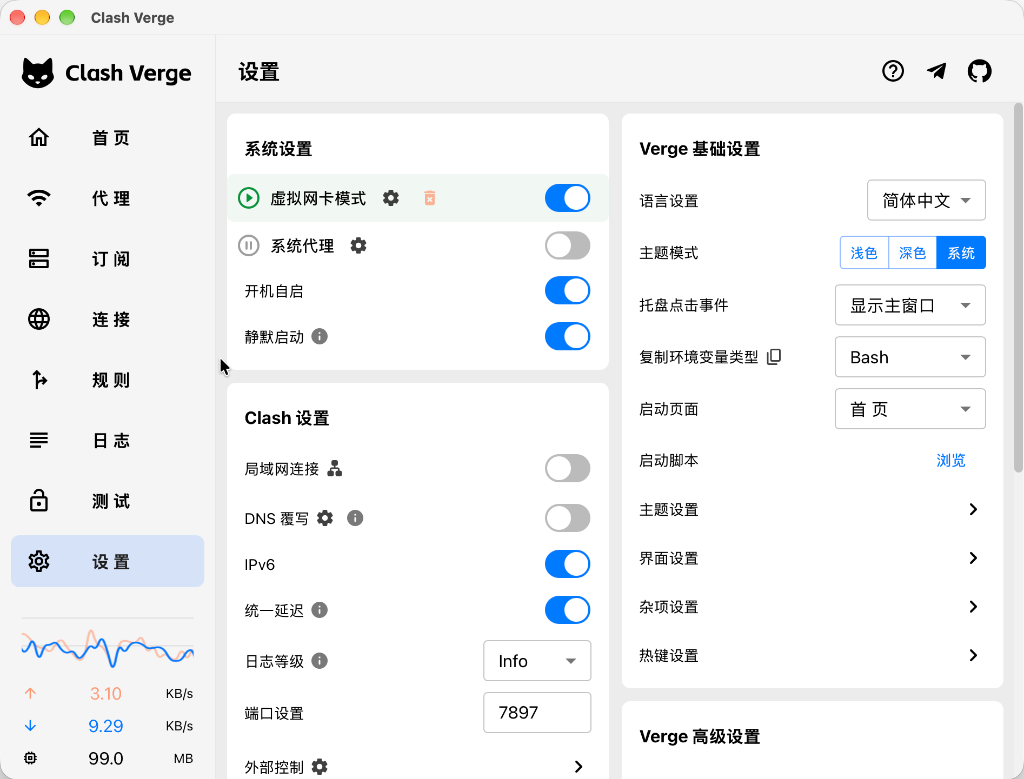Show the info icon for DNS 覆写
The image size is (1024, 779).
(x=355, y=518)
